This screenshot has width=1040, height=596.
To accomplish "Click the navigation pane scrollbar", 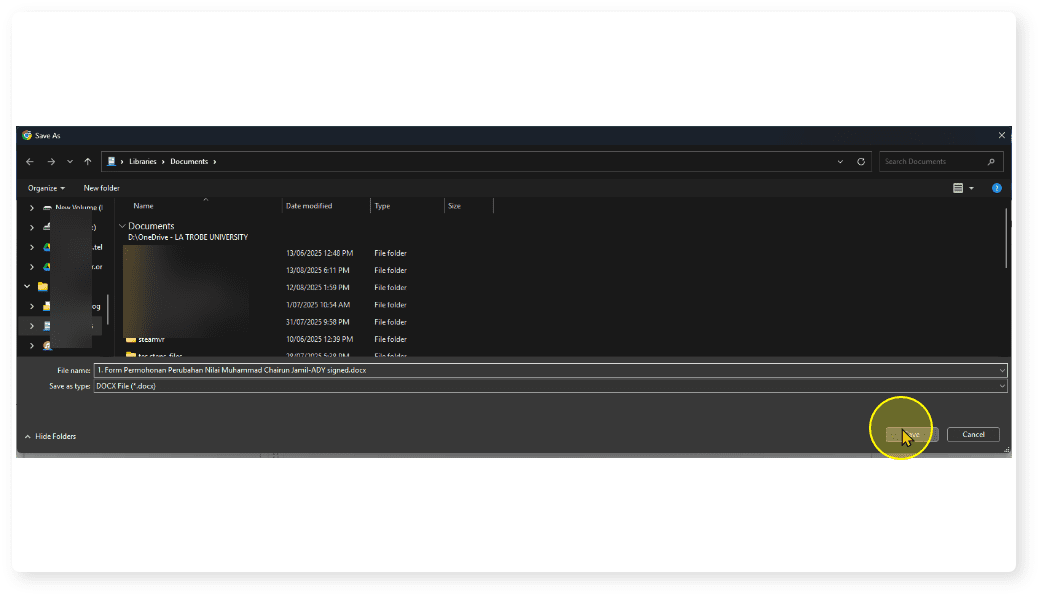I will (x=107, y=310).
